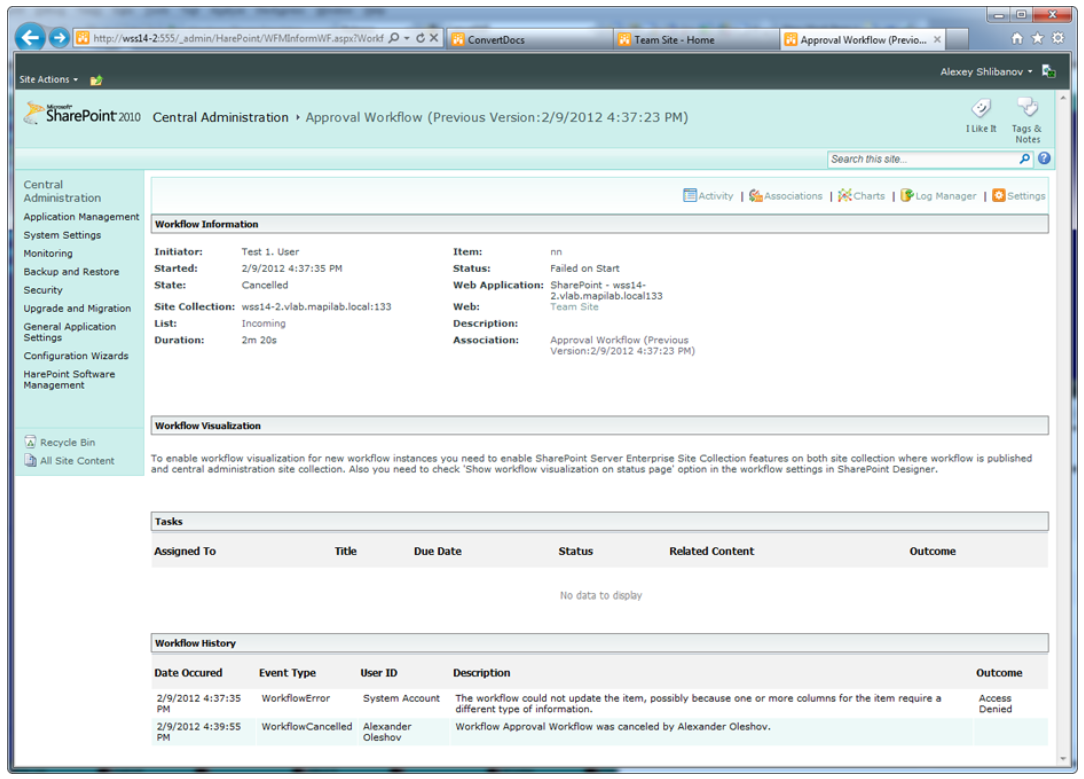The image size is (1084, 779).
Task: Open the Team Site web link
Action: click(x=574, y=307)
